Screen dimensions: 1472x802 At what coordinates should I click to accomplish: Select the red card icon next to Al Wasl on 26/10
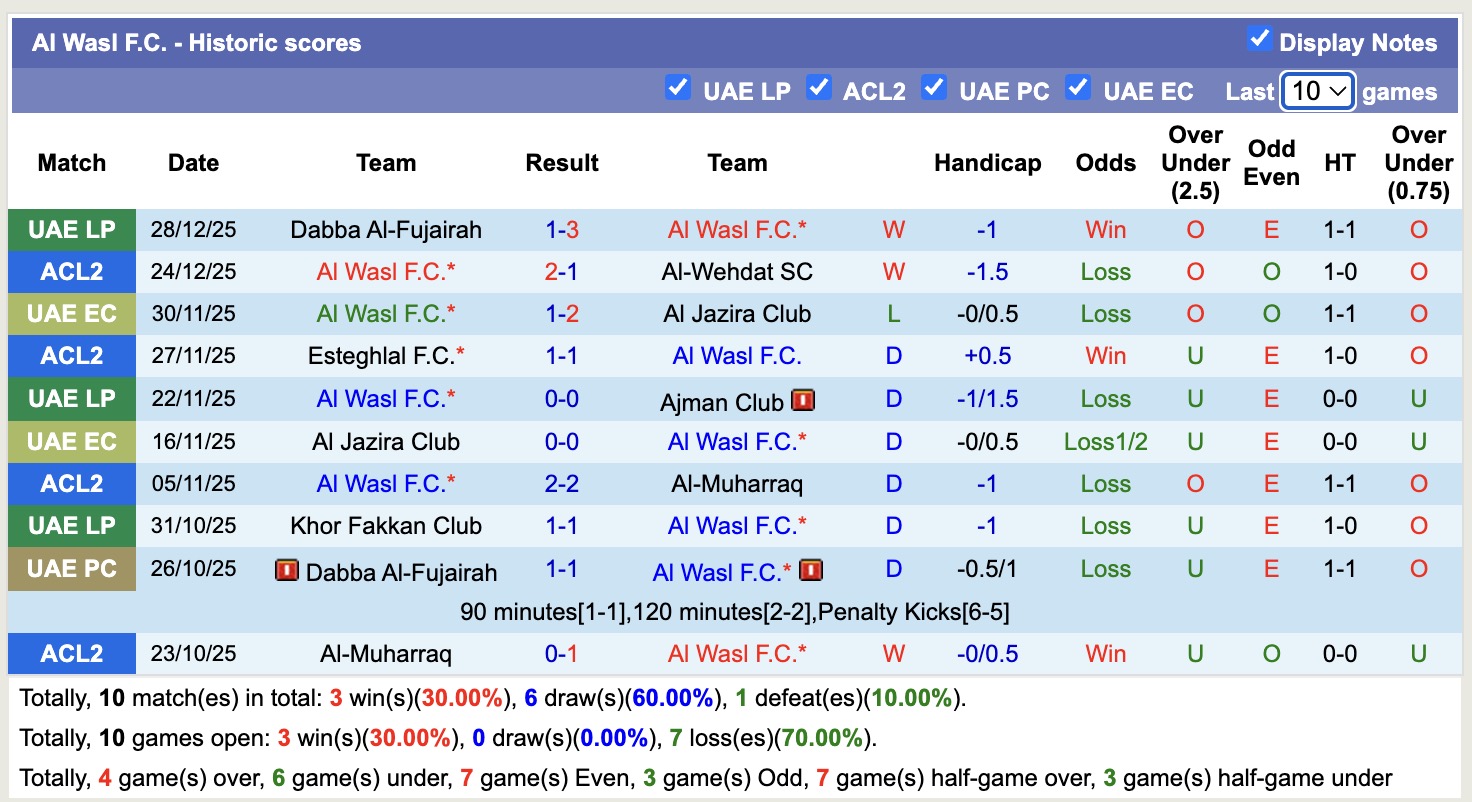tap(812, 569)
